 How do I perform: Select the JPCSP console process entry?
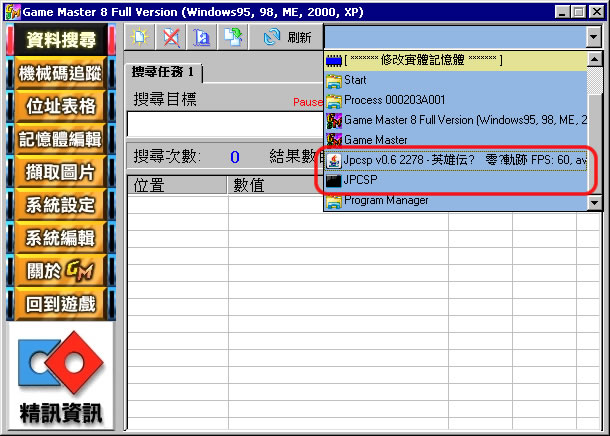pos(456,180)
